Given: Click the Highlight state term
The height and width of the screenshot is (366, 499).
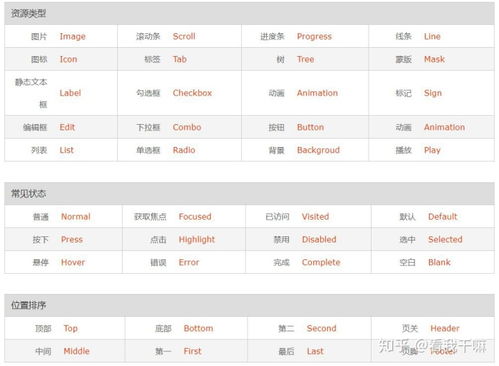Looking at the screenshot, I should tap(197, 240).
